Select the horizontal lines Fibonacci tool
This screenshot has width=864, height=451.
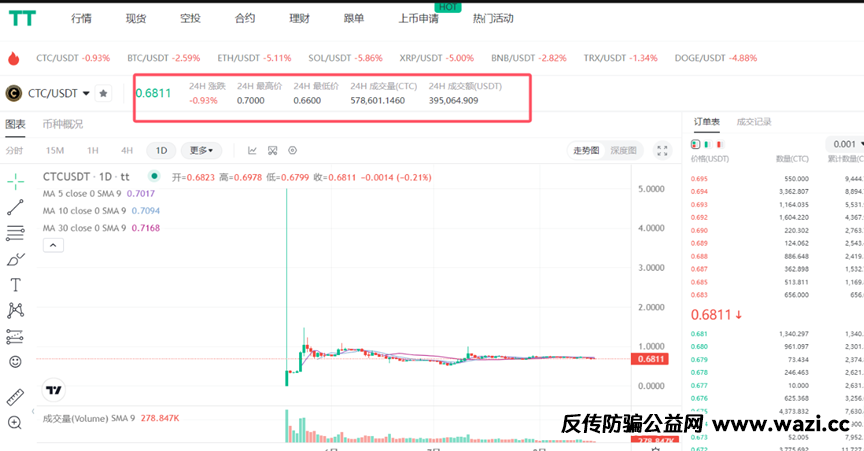(15, 233)
